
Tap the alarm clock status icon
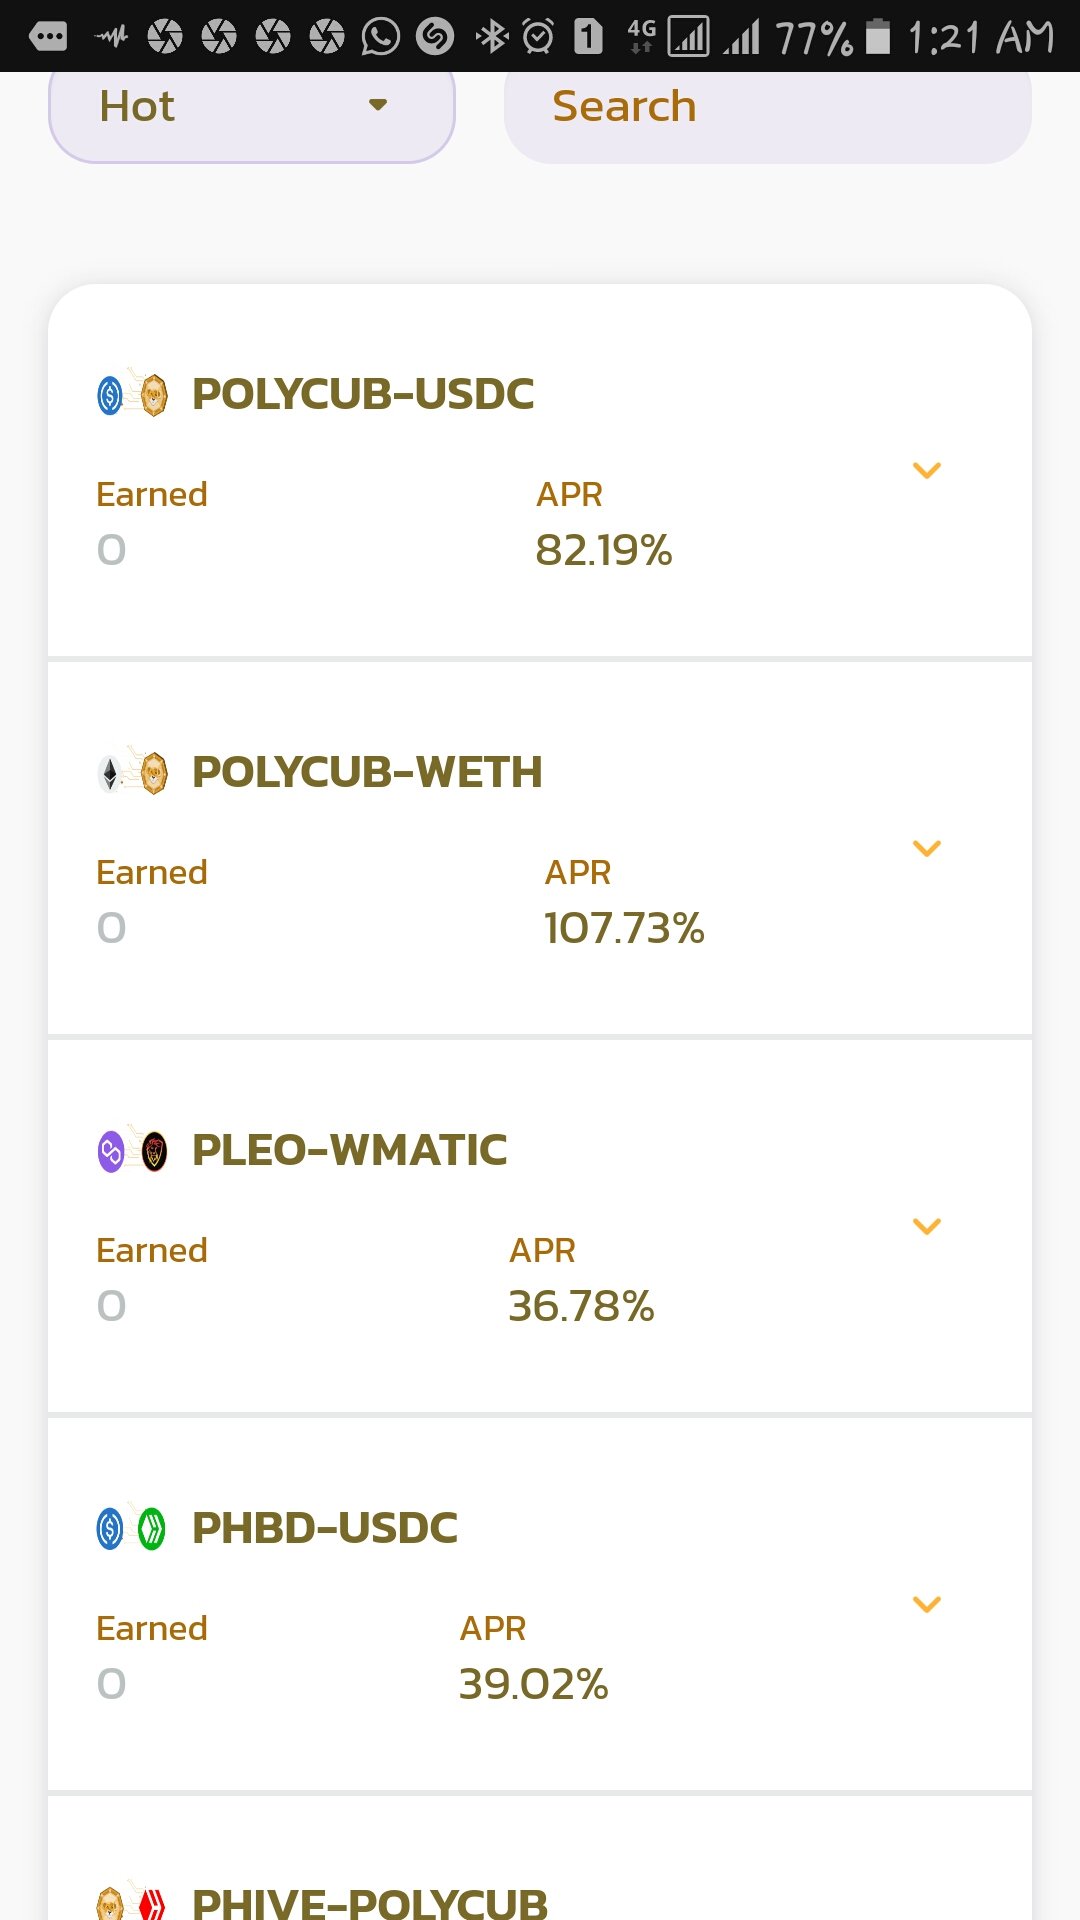[538, 37]
